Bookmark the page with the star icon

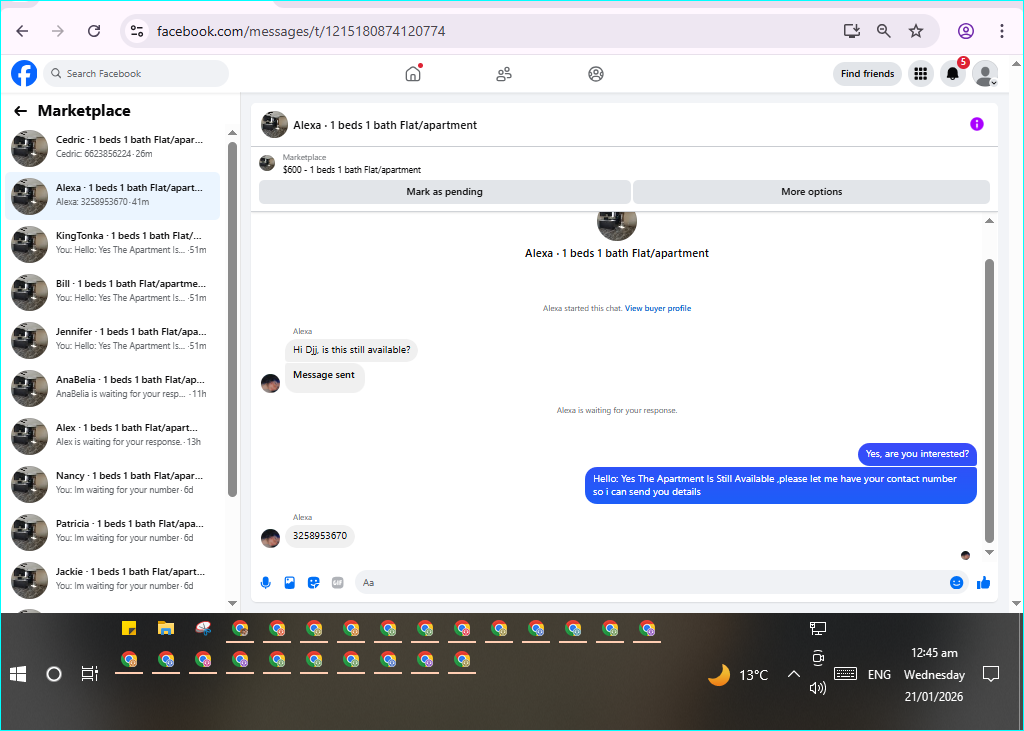[x=916, y=31]
